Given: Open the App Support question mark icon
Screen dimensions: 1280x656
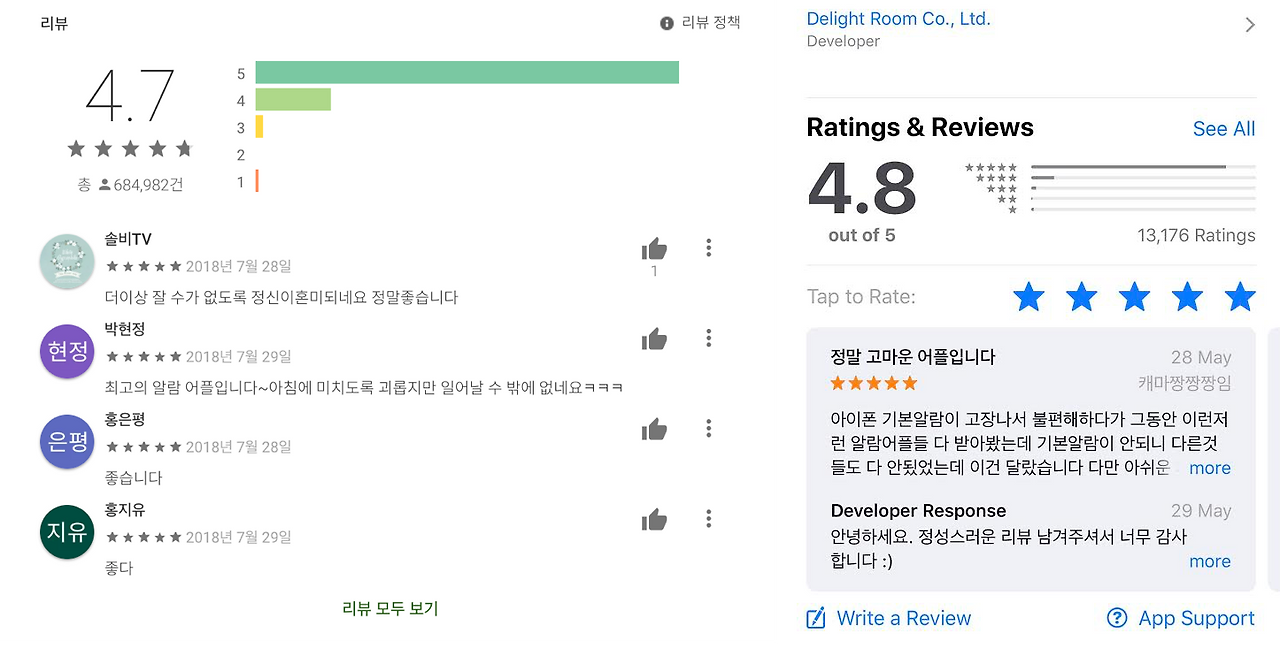Looking at the screenshot, I should pyautogui.click(x=1117, y=618).
